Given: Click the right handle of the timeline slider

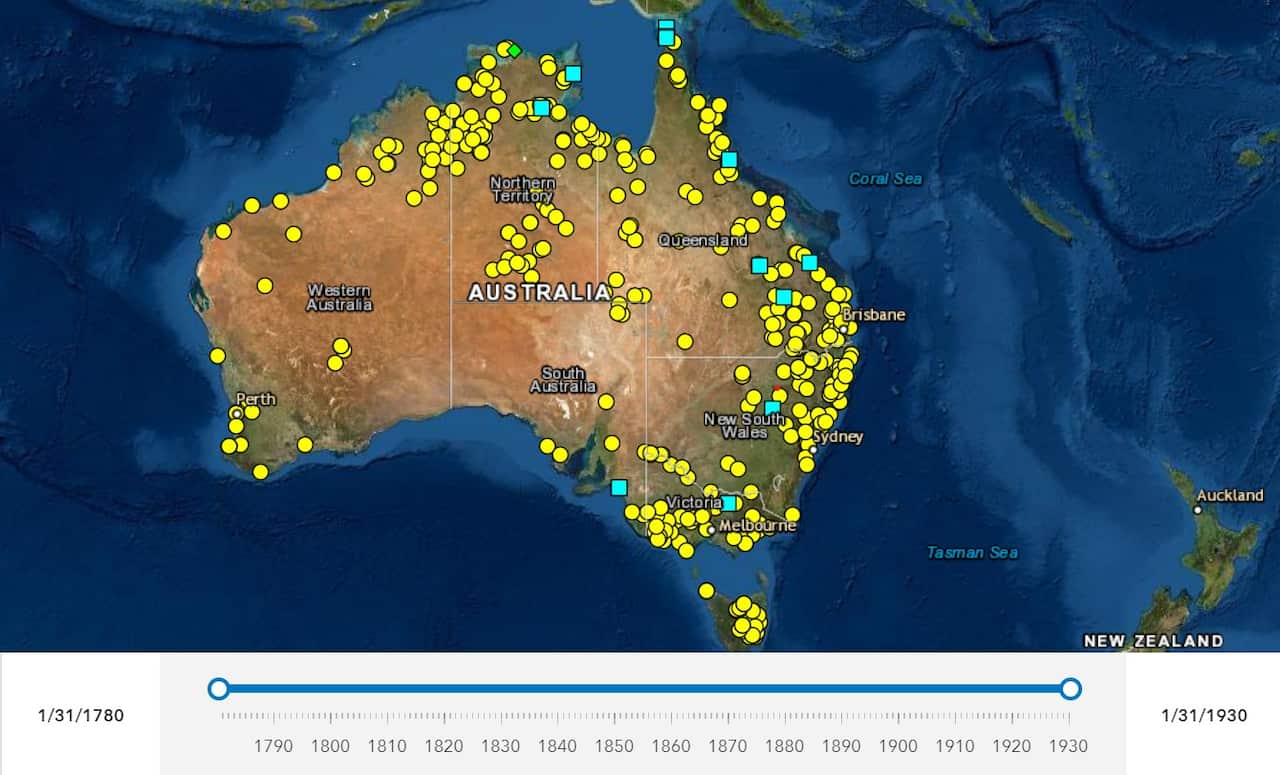Looking at the screenshot, I should click(x=1070, y=689).
